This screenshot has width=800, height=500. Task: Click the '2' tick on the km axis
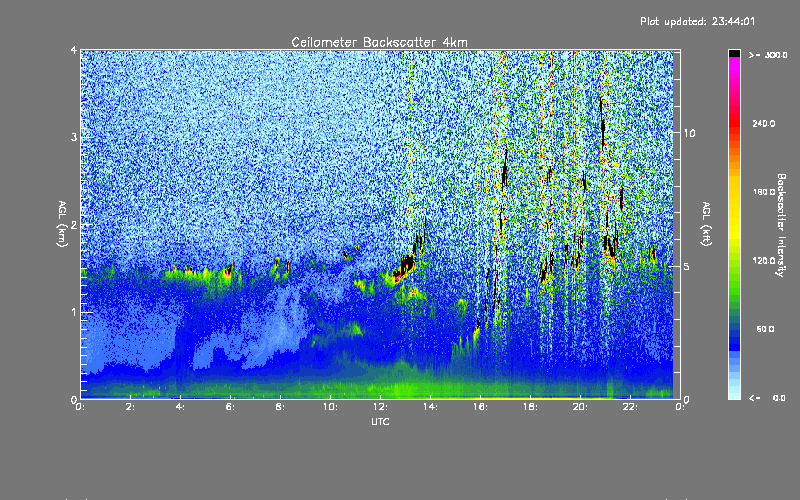(x=74, y=225)
